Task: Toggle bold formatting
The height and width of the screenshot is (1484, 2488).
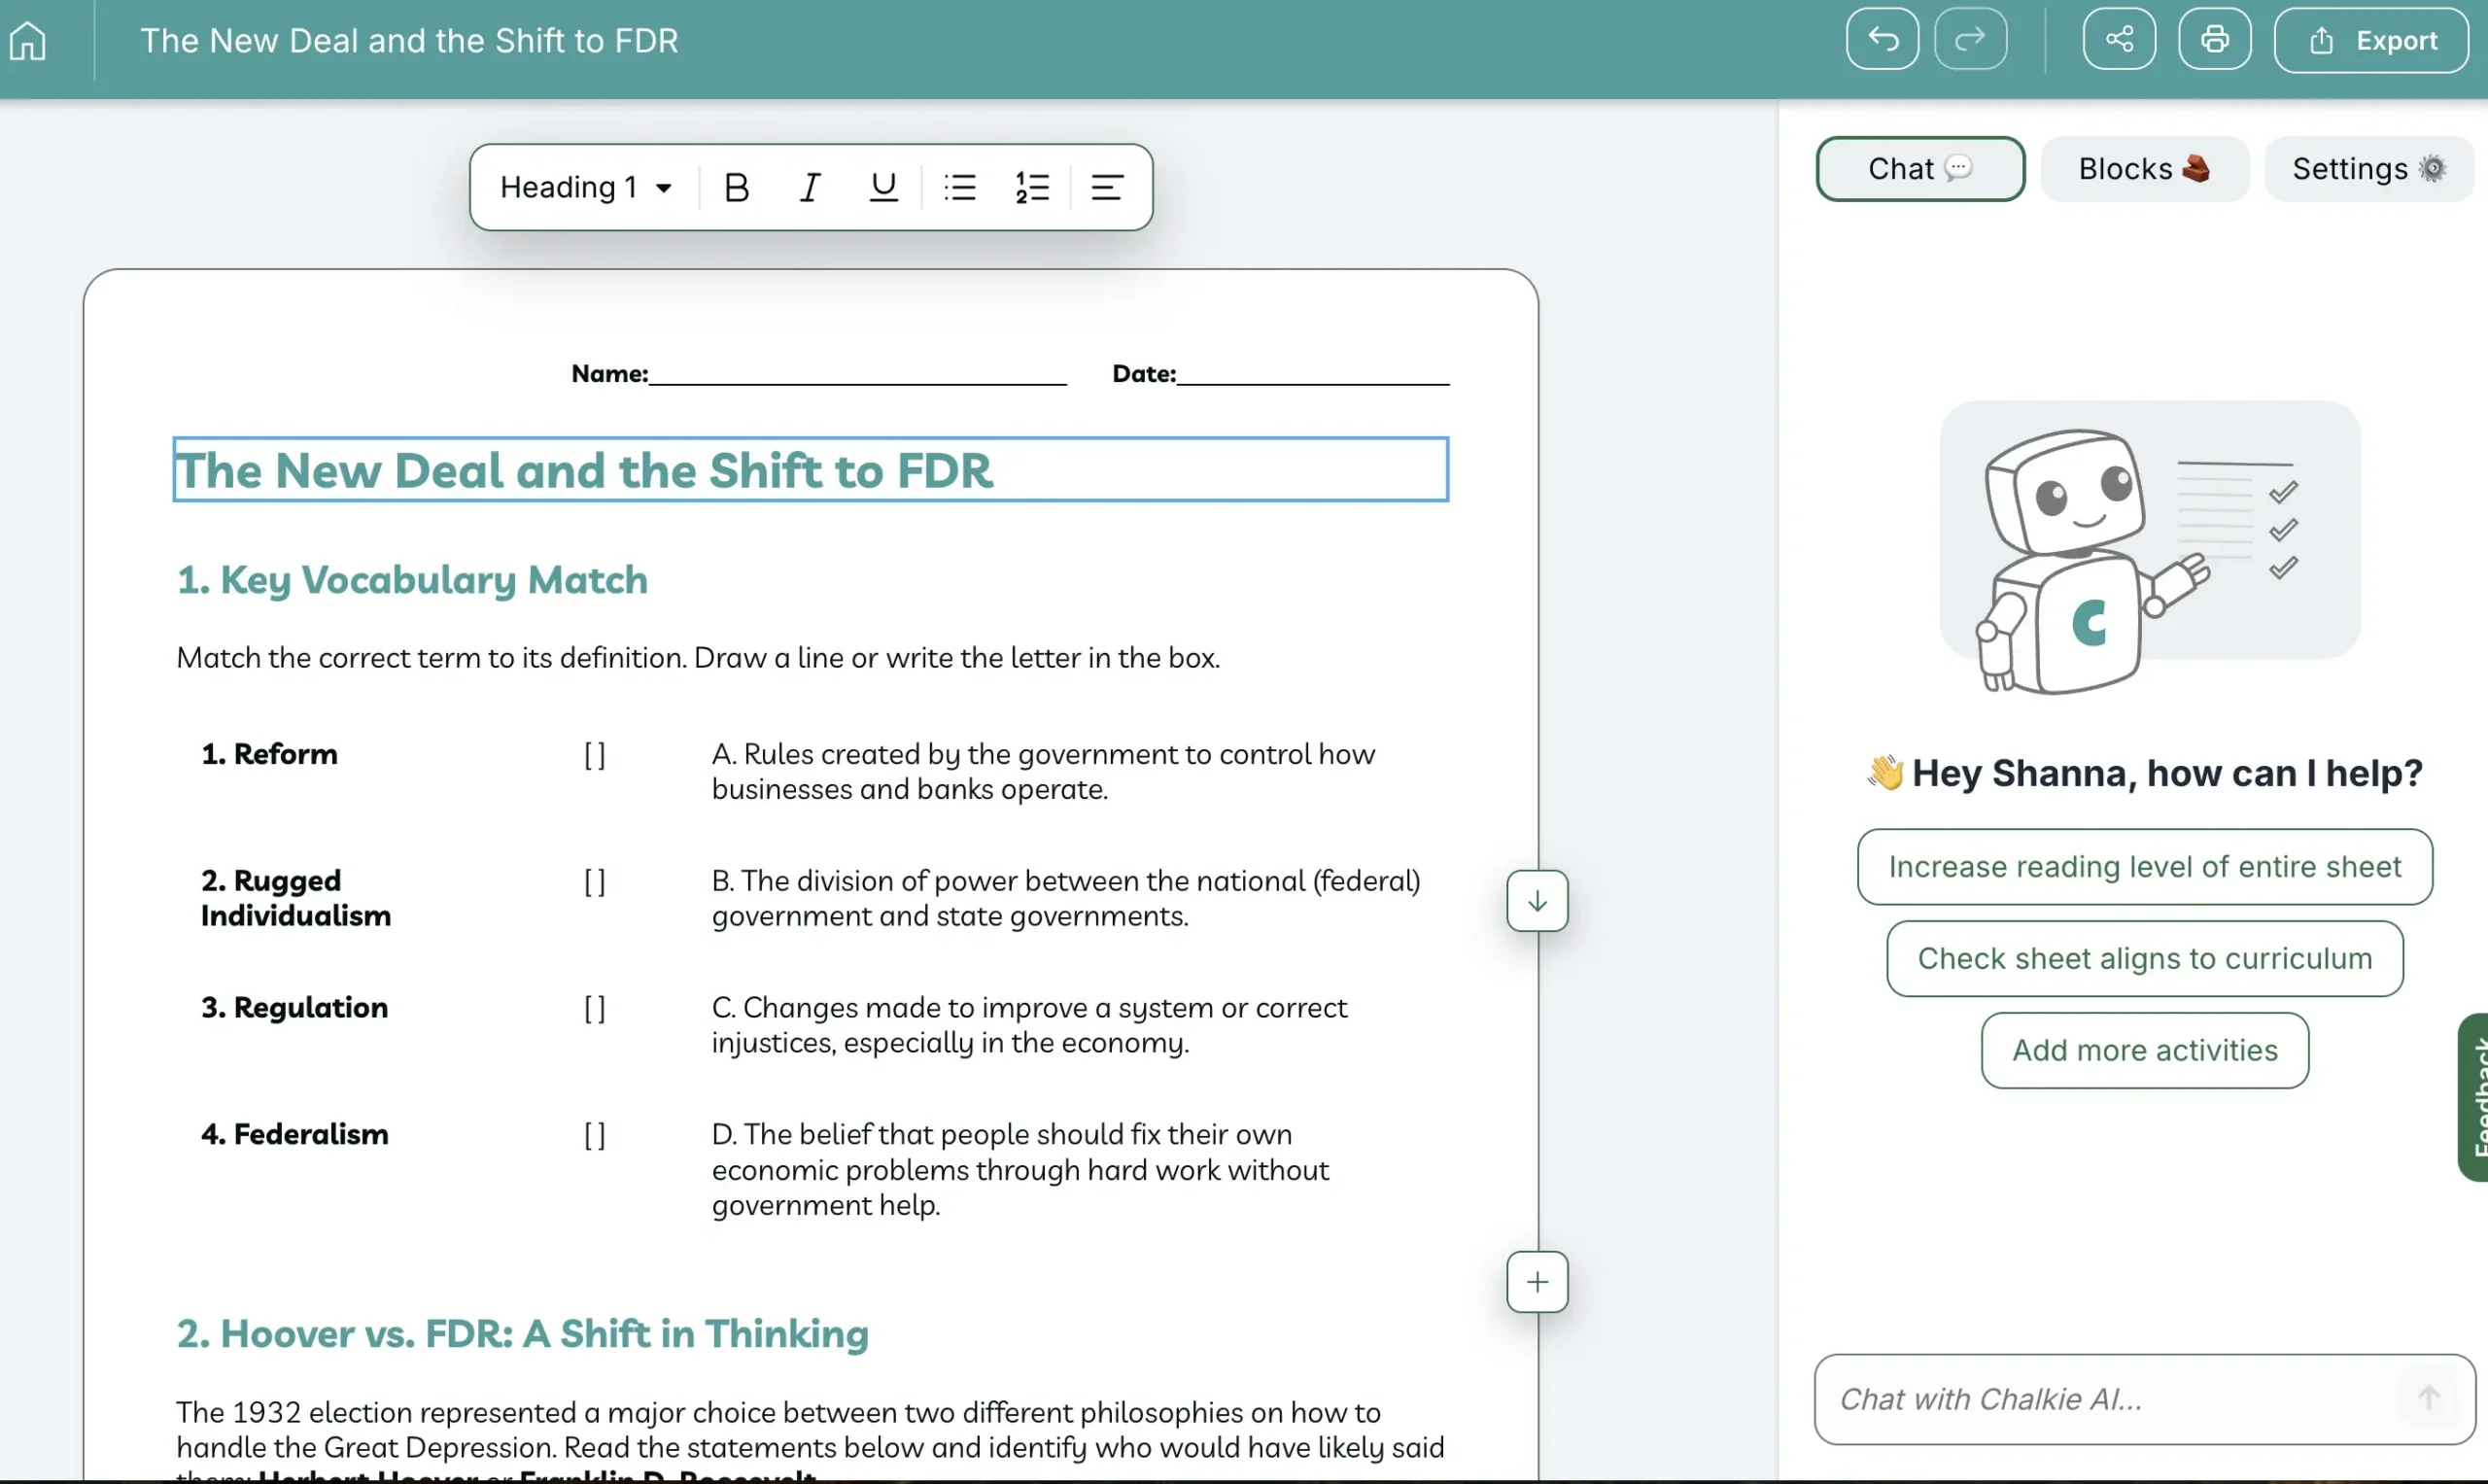Action: 736,187
